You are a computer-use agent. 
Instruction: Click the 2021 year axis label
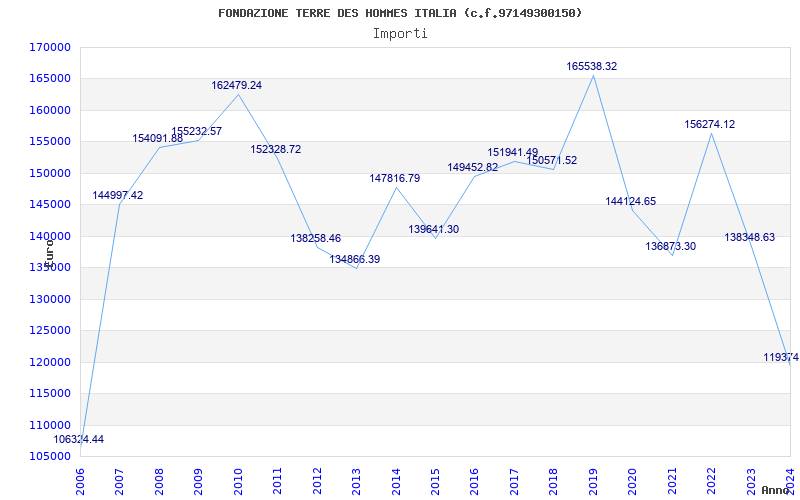(672, 481)
